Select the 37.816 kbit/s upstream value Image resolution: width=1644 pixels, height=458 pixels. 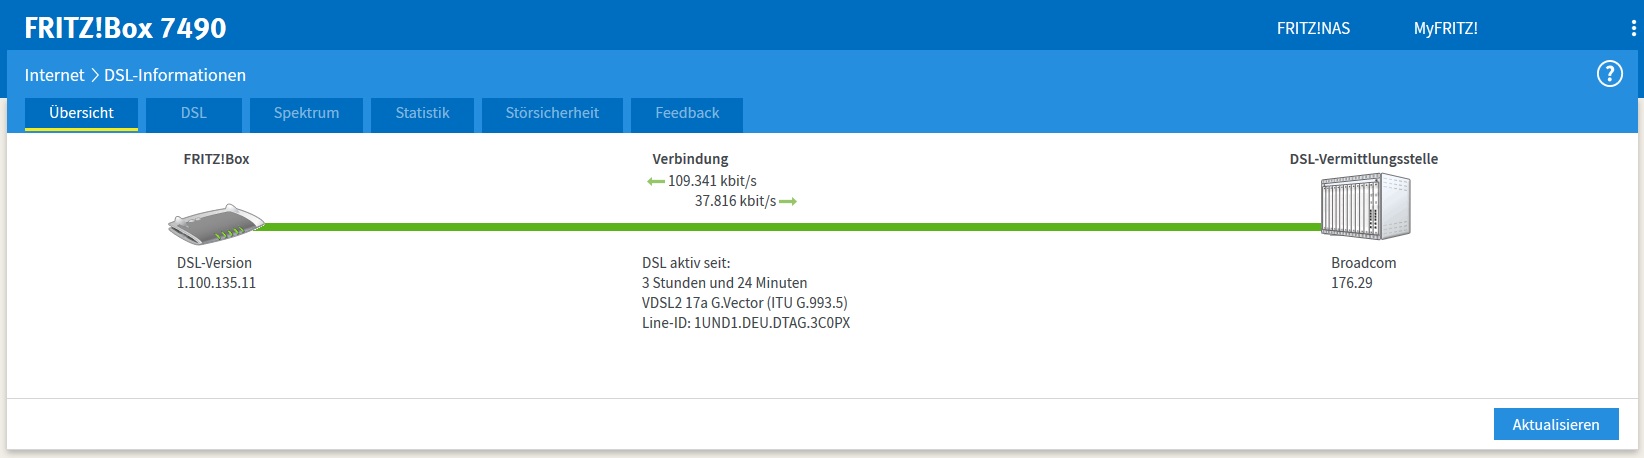pyautogui.click(x=735, y=201)
